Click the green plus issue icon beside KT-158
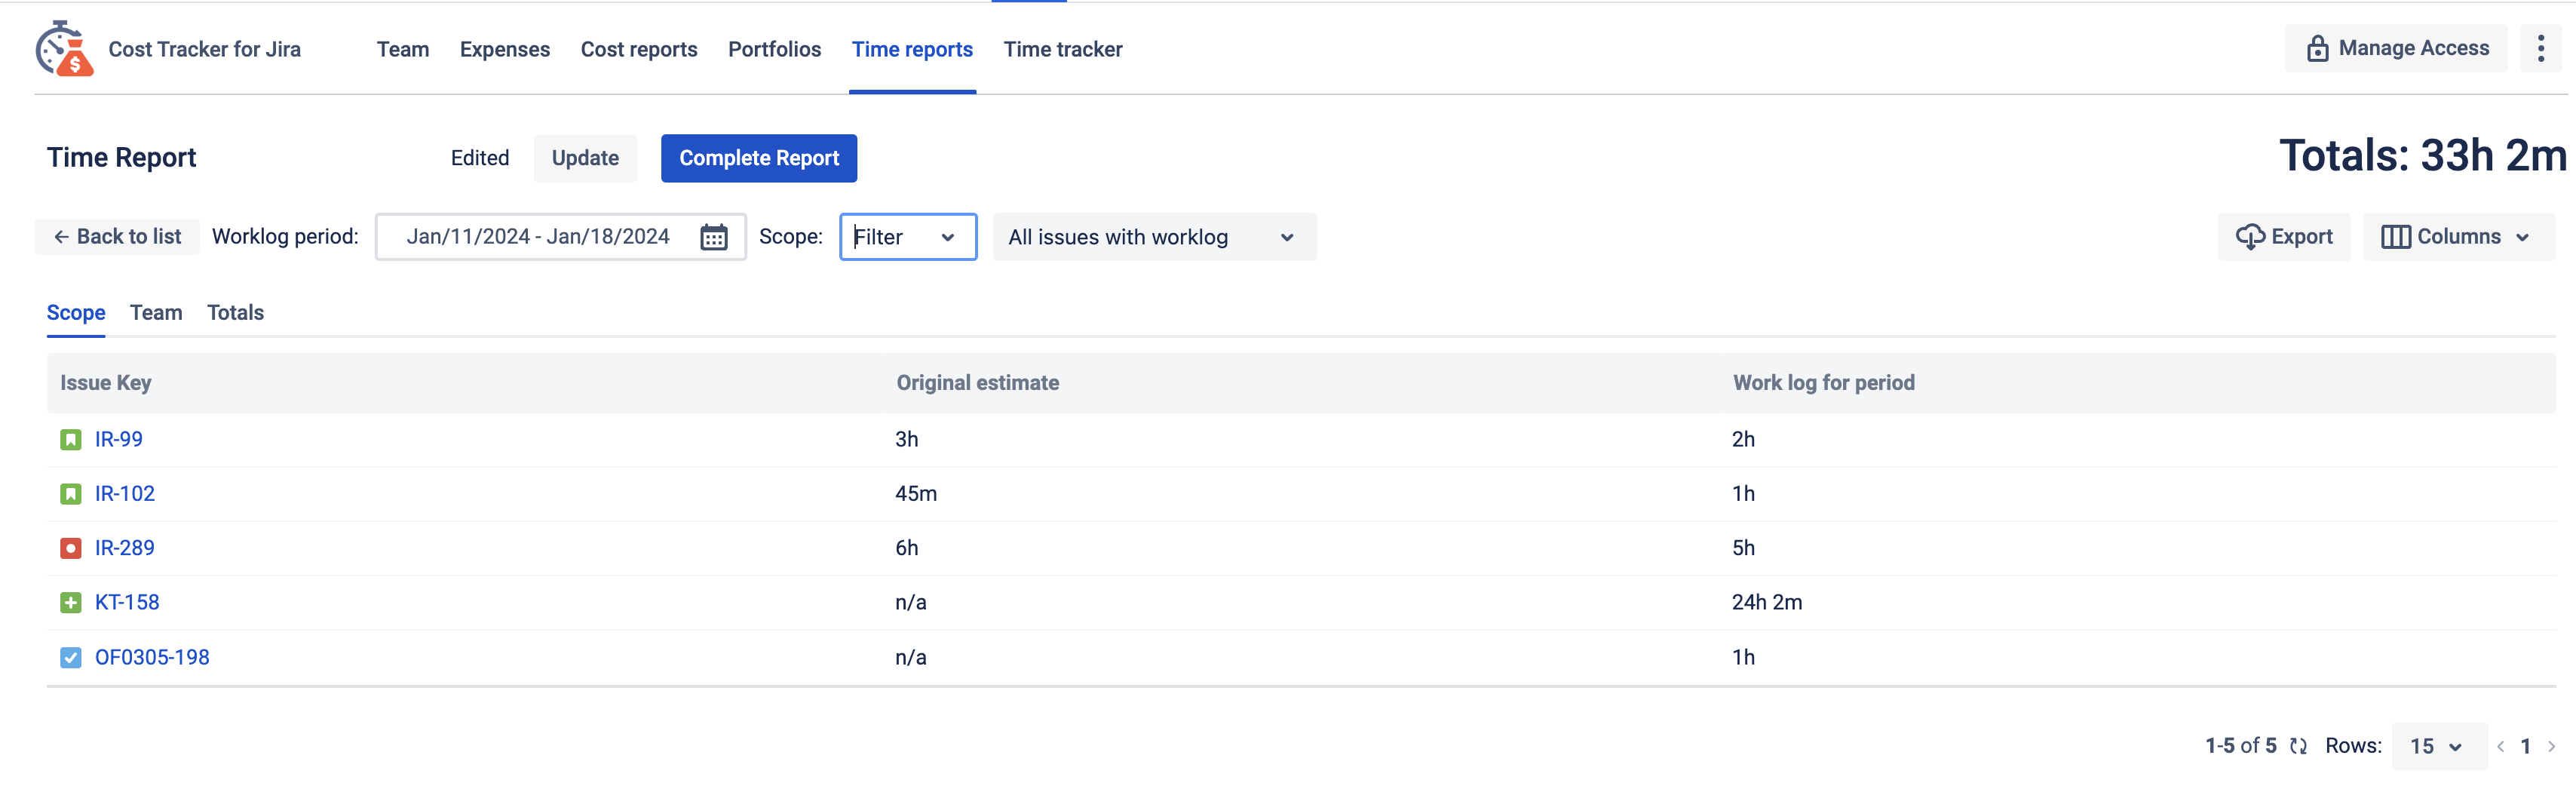Viewport: 2576px width, 789px height. pos(70,602)
